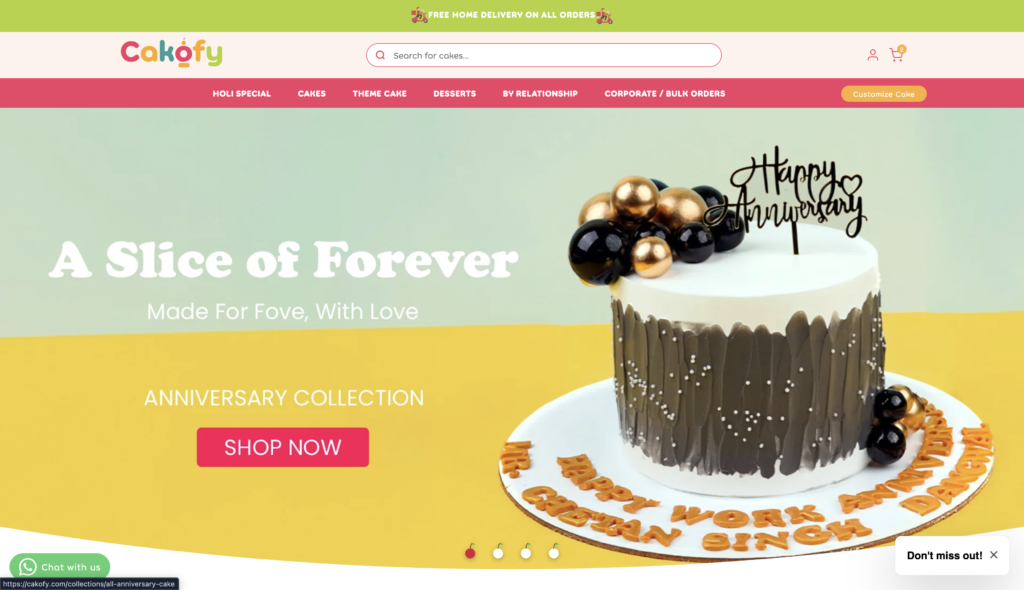Jump to the fourth carousel slide dot
Viewport: 1024px width, 590px height.
[x=554, y=552]
